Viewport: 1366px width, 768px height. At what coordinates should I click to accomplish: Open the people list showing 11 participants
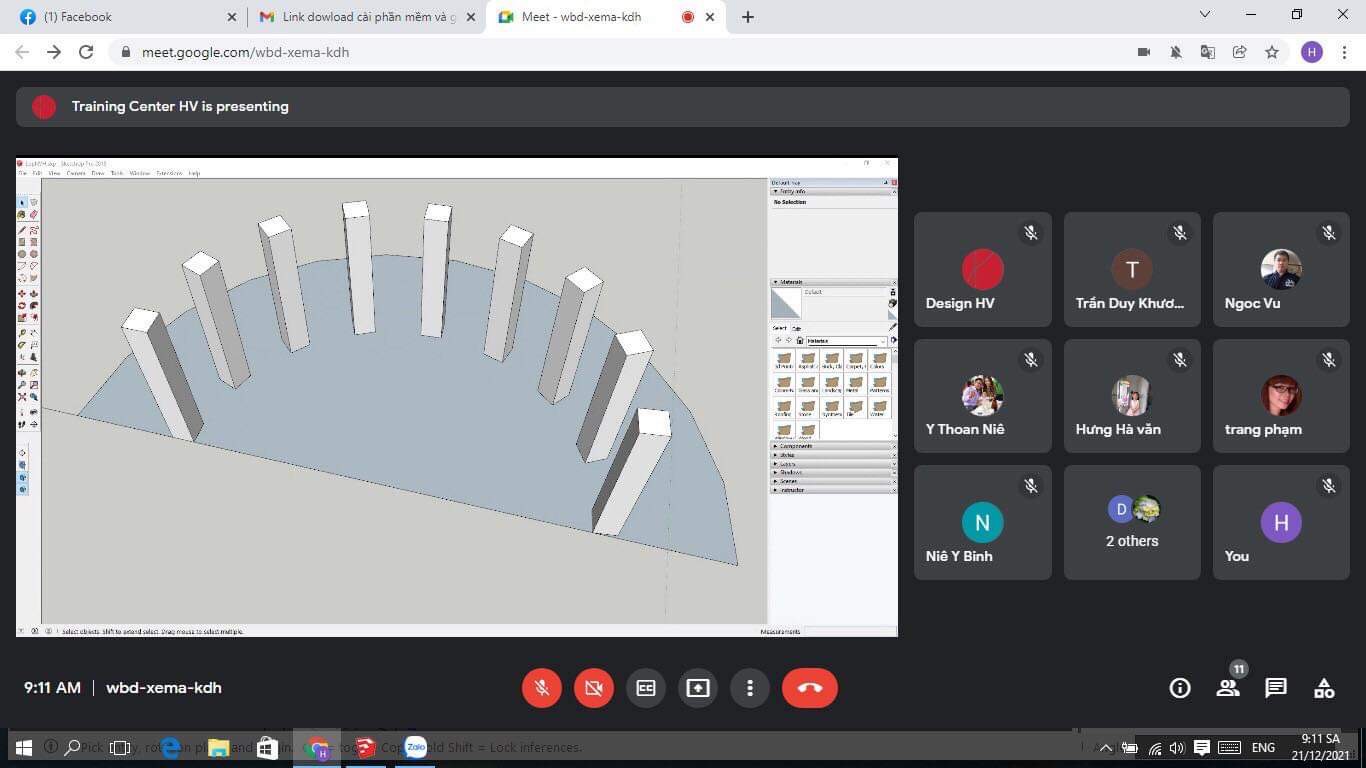coord(1228,688)
